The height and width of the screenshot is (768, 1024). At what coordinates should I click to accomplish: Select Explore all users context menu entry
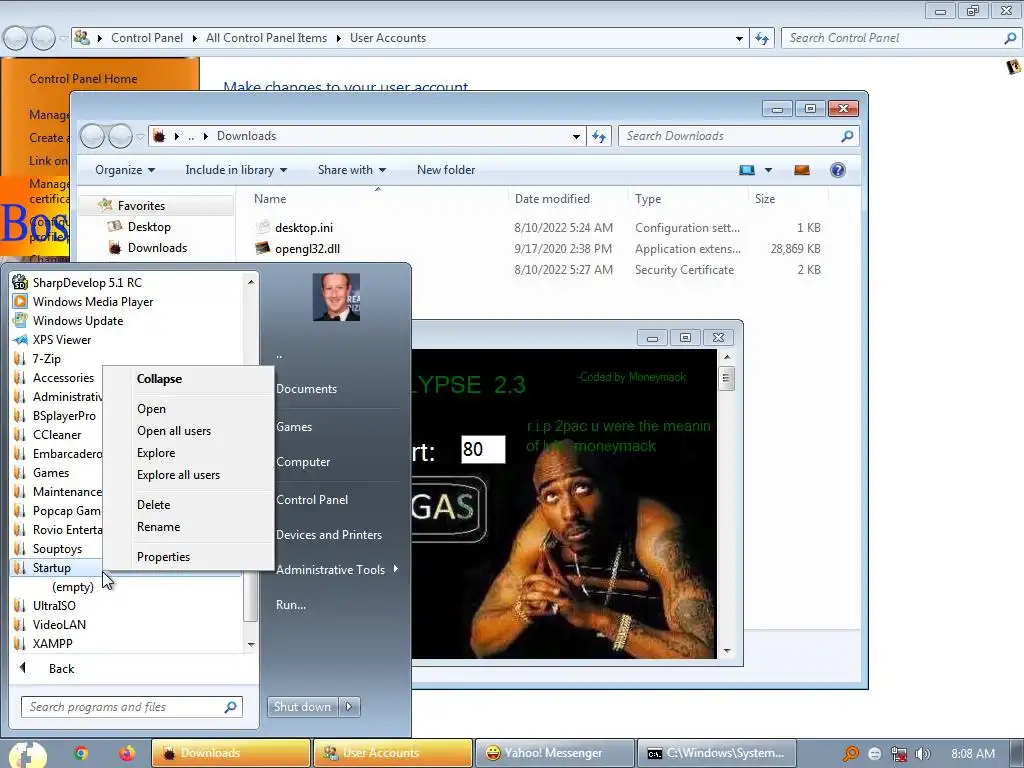(x=178, y=475)
